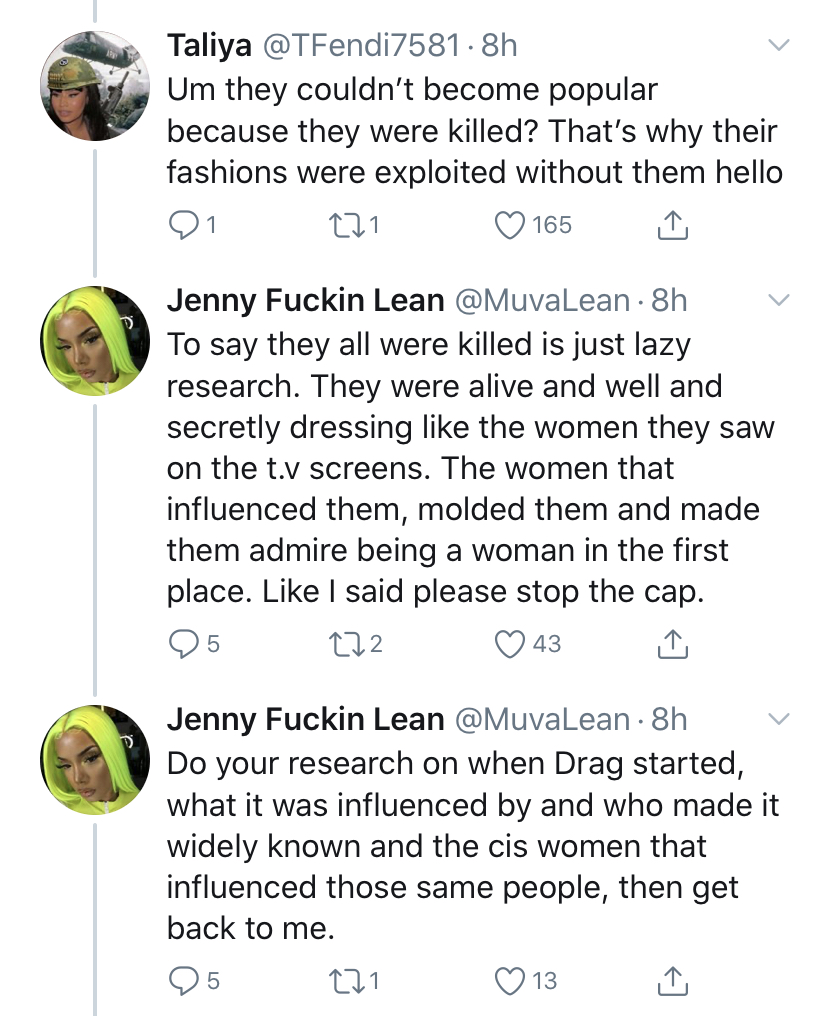Open dropdown on 'Do your research' tweet

(x=778, y=719)
